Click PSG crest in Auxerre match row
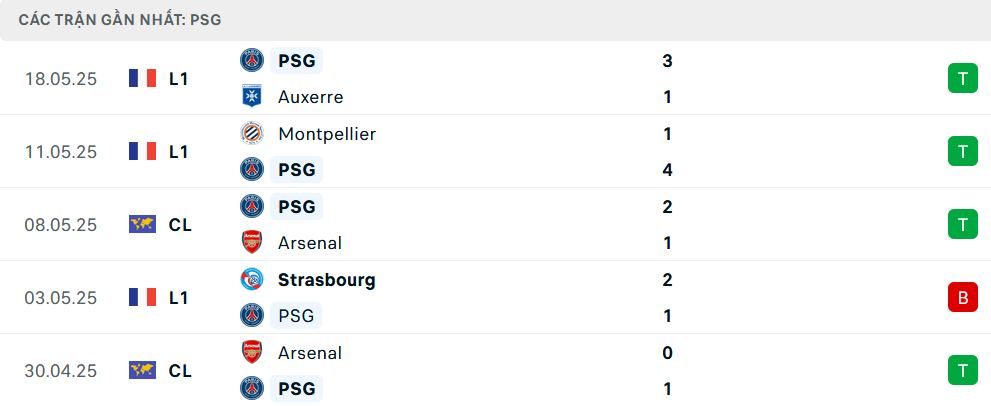The image size is (991, 406). tap(252, 60)
